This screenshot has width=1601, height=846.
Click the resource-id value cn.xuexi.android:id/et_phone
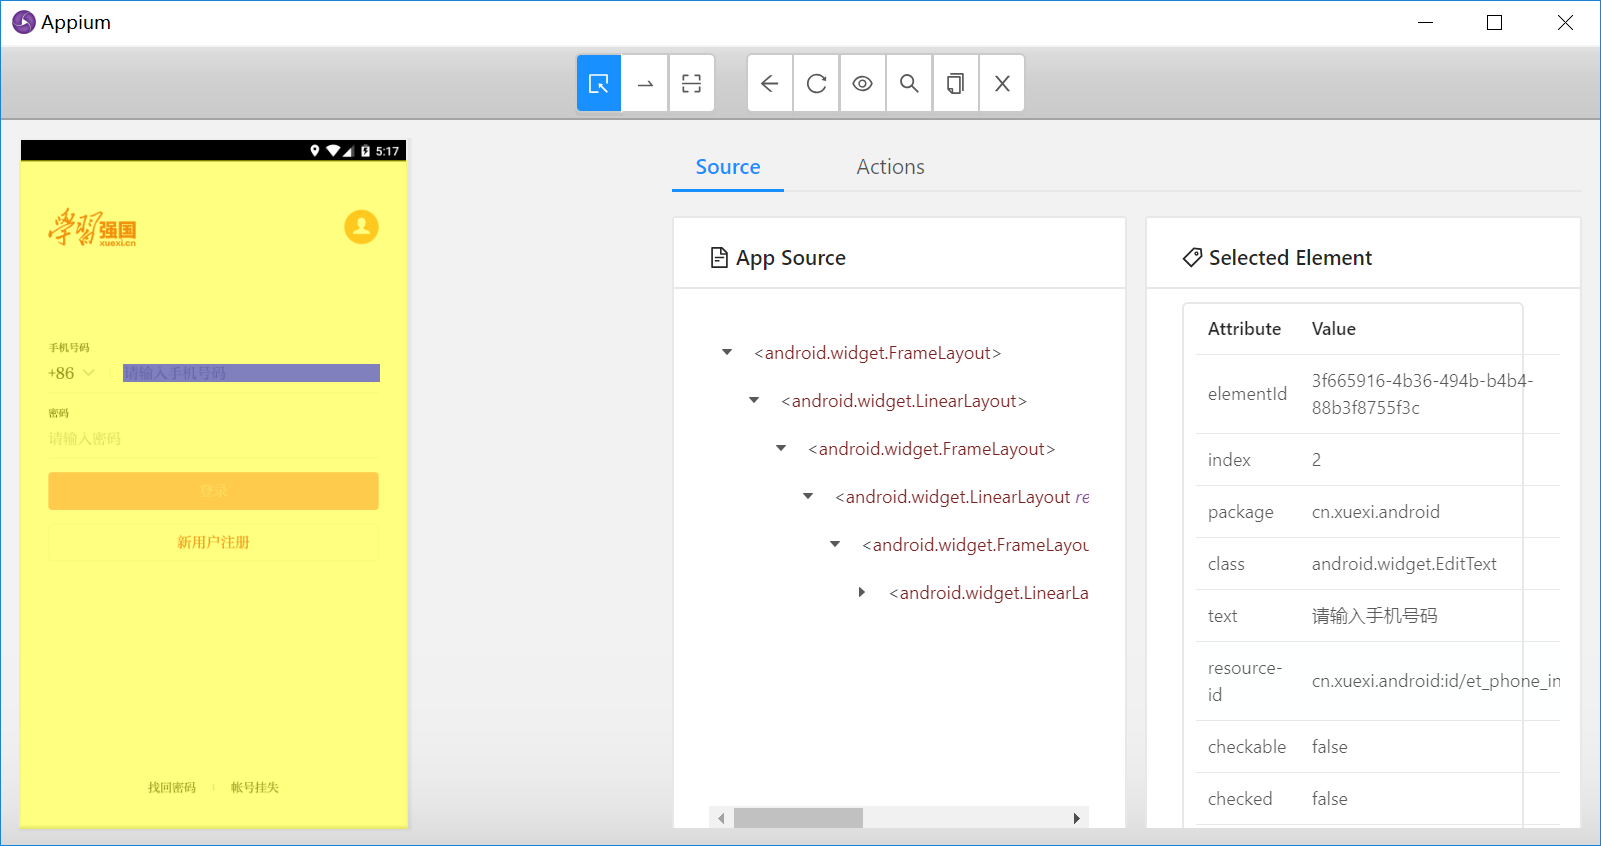[x=1435, y=681]
